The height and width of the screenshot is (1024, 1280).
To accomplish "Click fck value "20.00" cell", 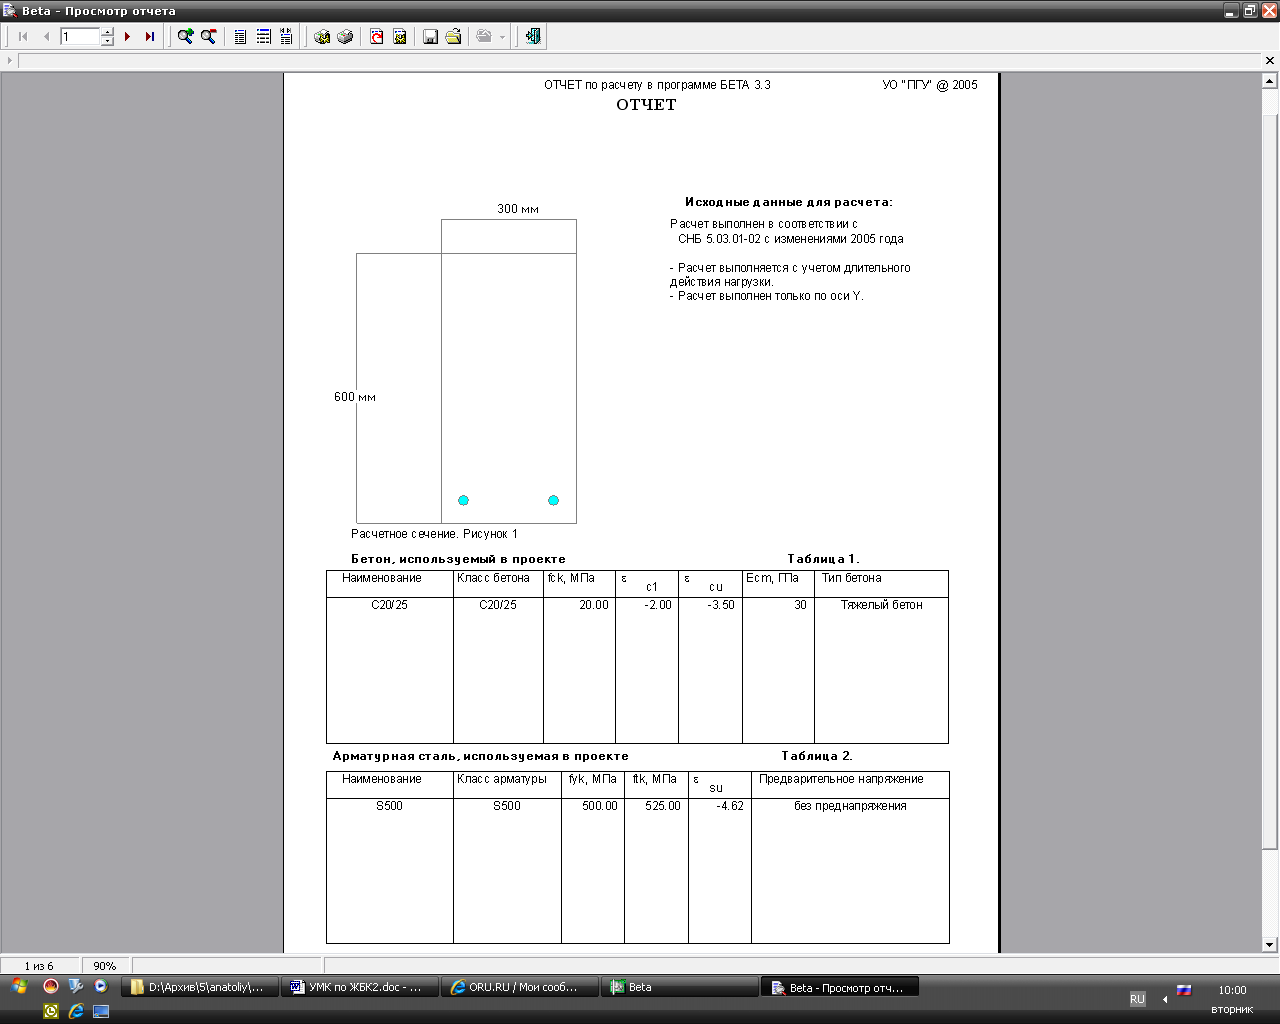I will point(594,605).
